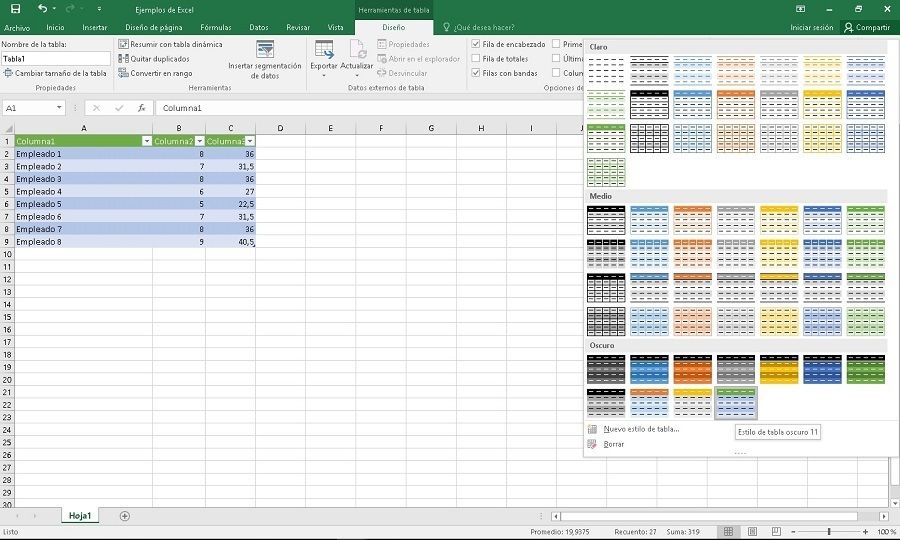
Task: Switch to Vista tab
Action: [335, 28]
